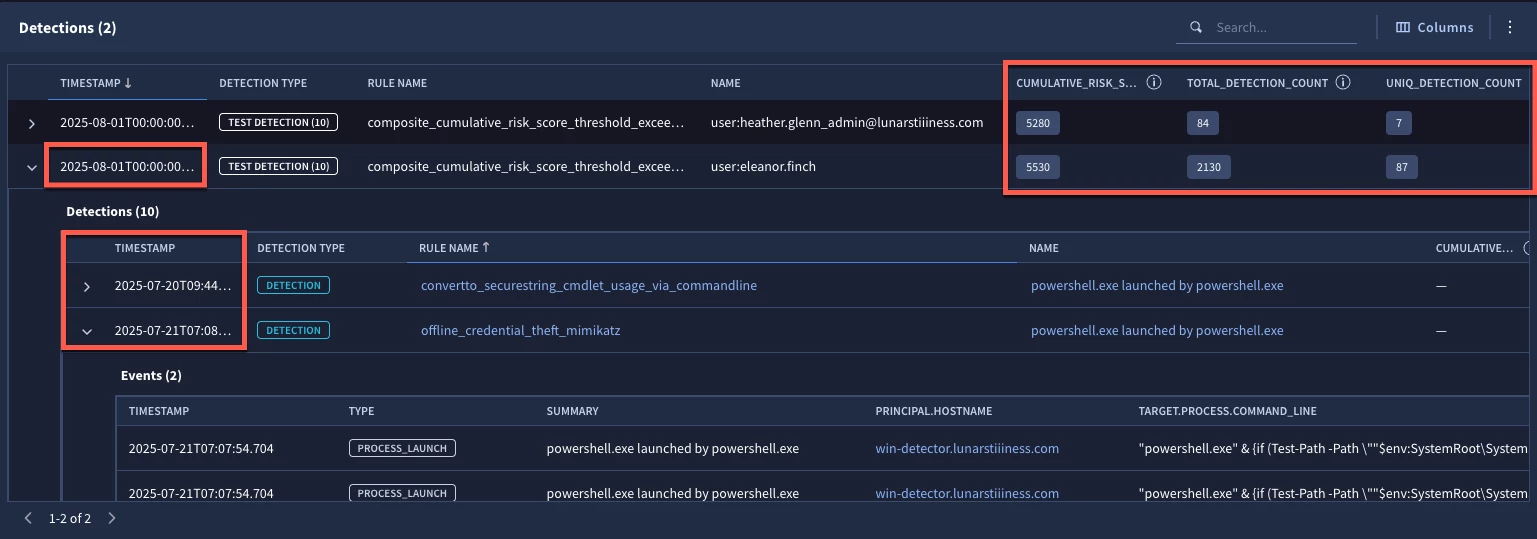Click the nested CUMULATIVE... column header
This screenshot has width=1537, height=539.
(x=1475, y=247)
